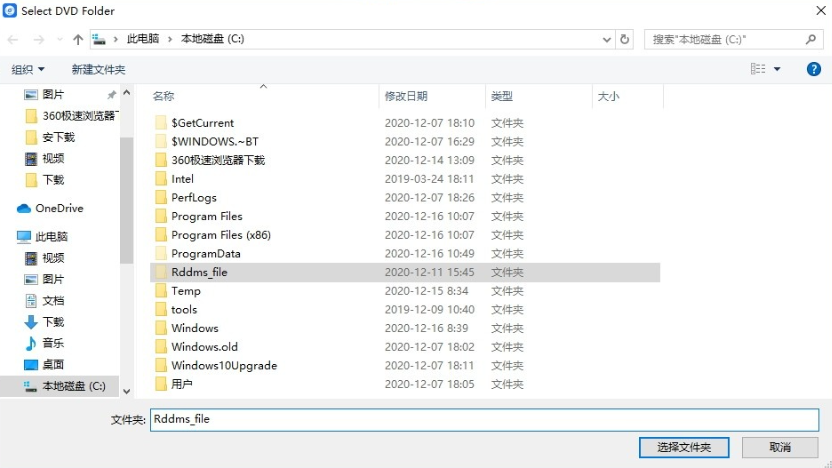Sort by 修改日期 column header
832x468 pixels.
point(406,96)
